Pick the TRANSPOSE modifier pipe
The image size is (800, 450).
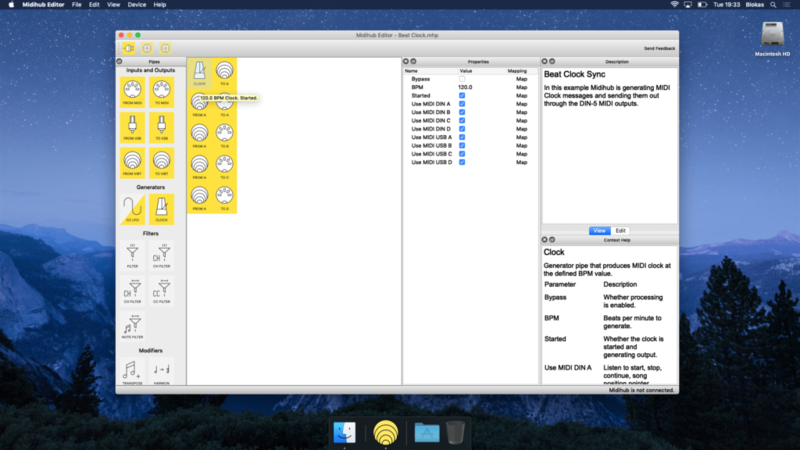(x=133, y=372)
